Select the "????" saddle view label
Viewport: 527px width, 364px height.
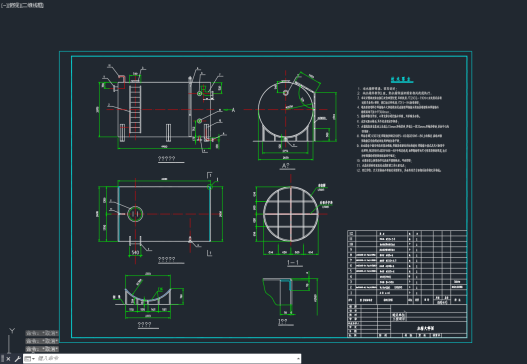click(x=144, y=325)
